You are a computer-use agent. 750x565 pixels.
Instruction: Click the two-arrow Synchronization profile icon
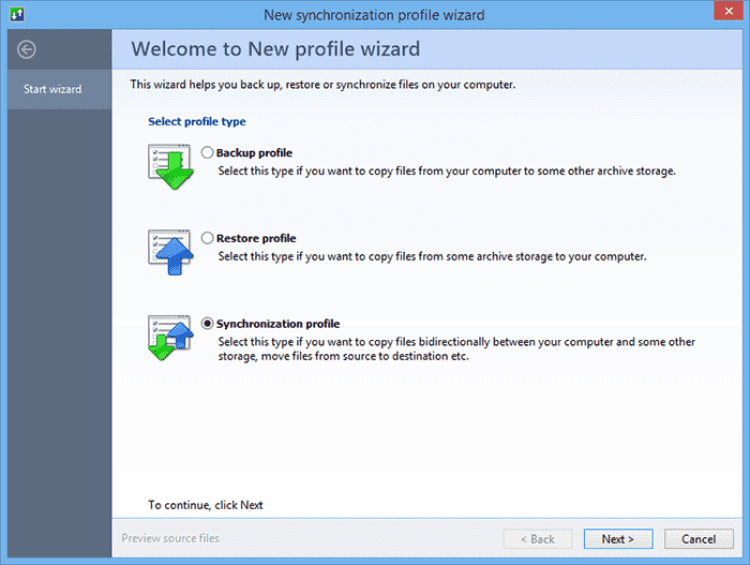point(171,338)
